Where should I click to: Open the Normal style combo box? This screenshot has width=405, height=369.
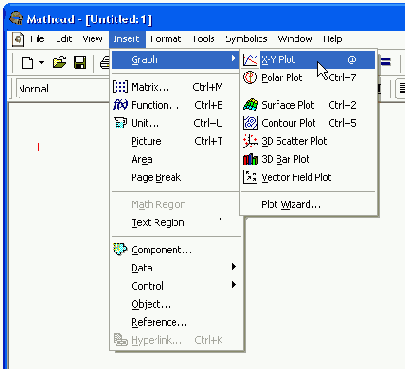click(x=62, y=89)
